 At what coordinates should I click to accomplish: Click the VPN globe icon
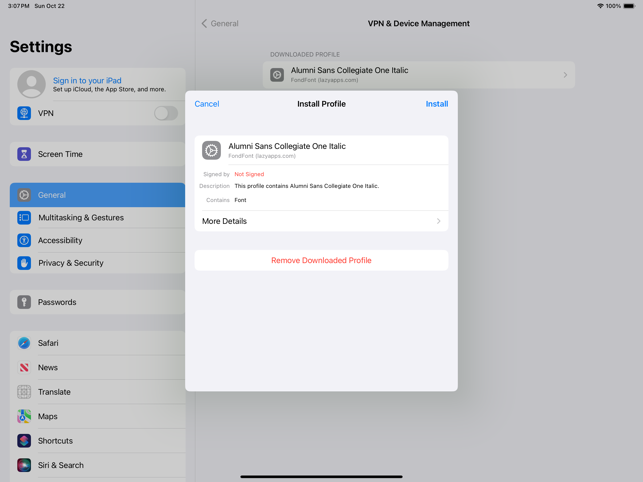(x=24, y=113)
